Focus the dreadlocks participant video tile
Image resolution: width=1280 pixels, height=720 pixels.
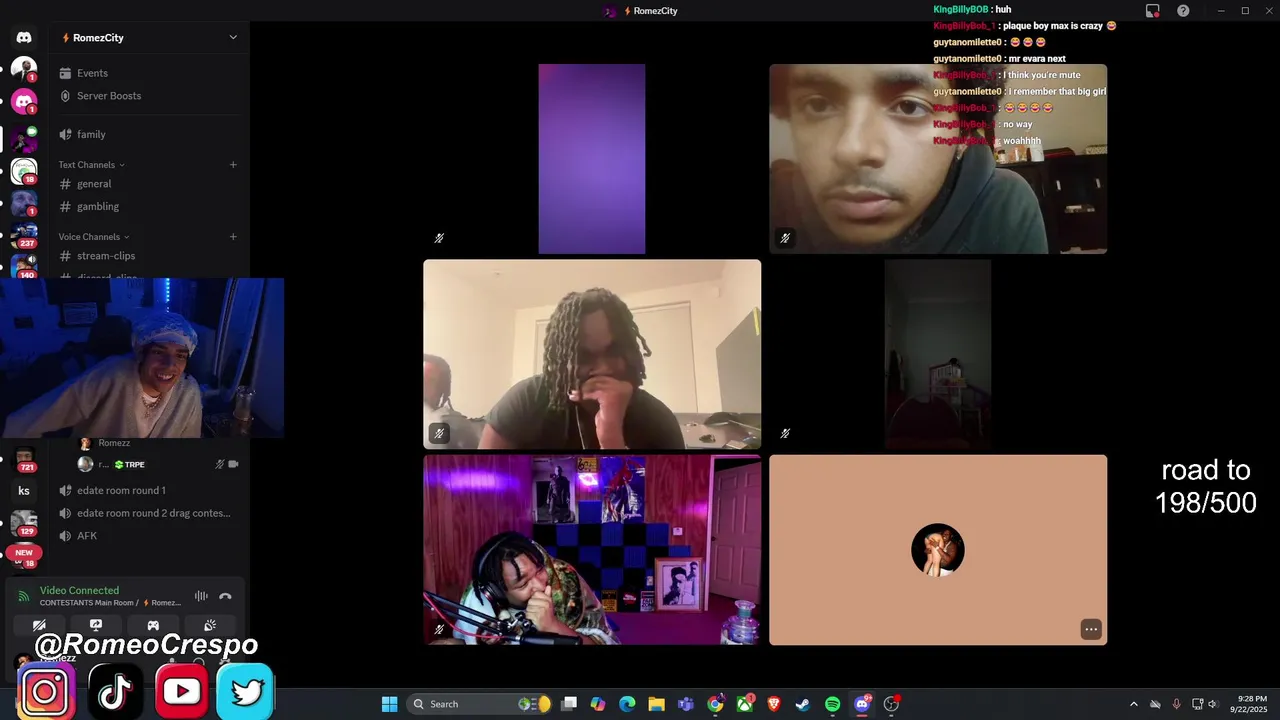pyautogui.click(x=592, y=354)
